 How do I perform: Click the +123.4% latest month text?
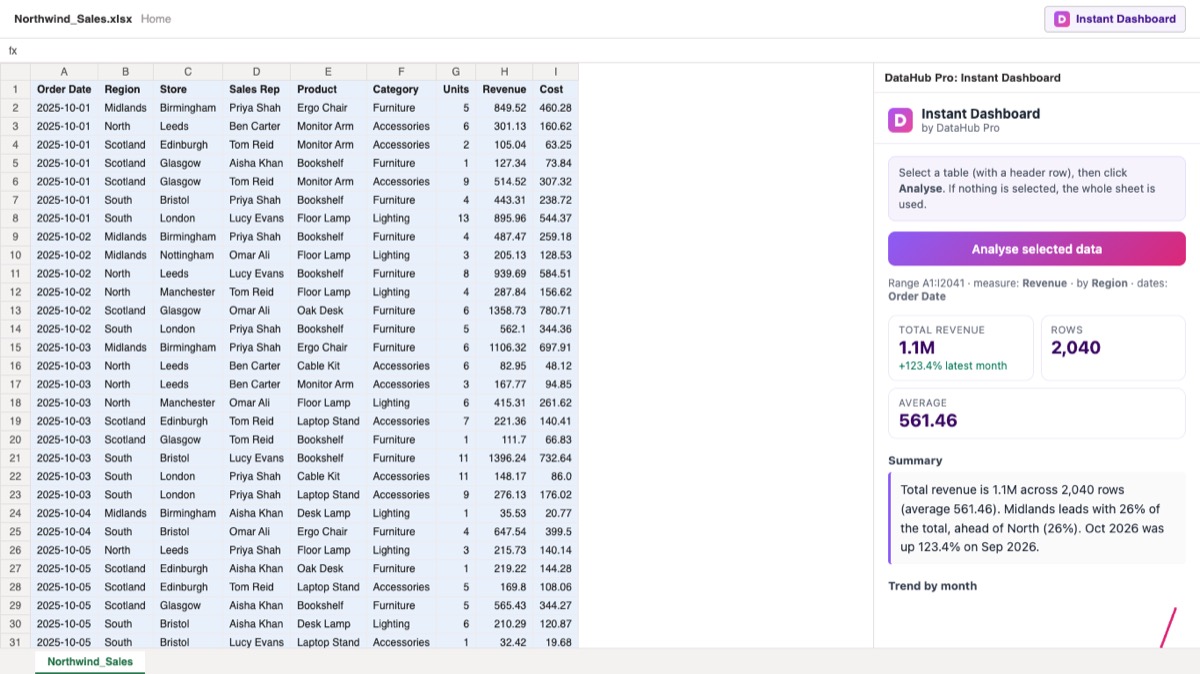point(953,366)
